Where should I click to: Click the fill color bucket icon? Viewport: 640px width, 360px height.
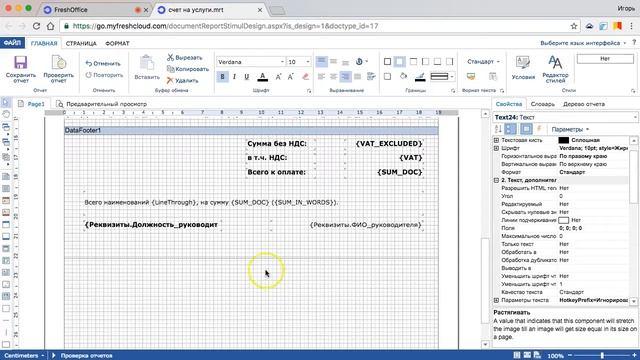(403, 76)
